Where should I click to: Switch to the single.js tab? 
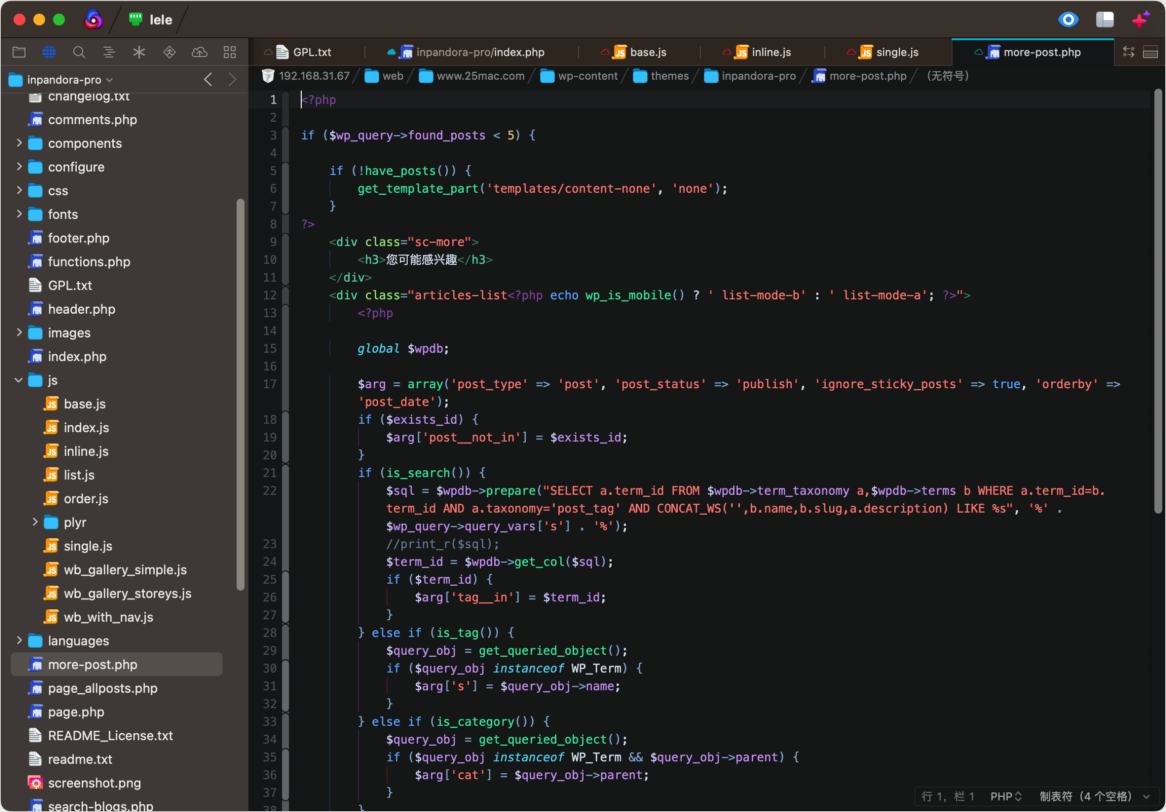click(889, 52)
